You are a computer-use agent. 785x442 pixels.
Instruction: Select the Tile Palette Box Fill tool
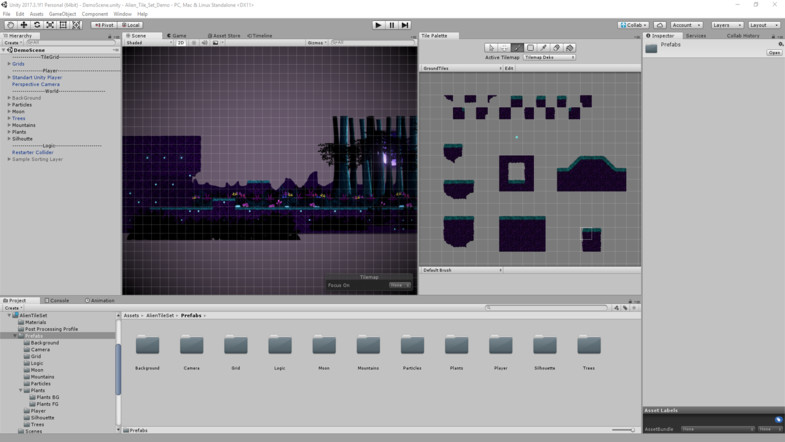click(530, 48)
